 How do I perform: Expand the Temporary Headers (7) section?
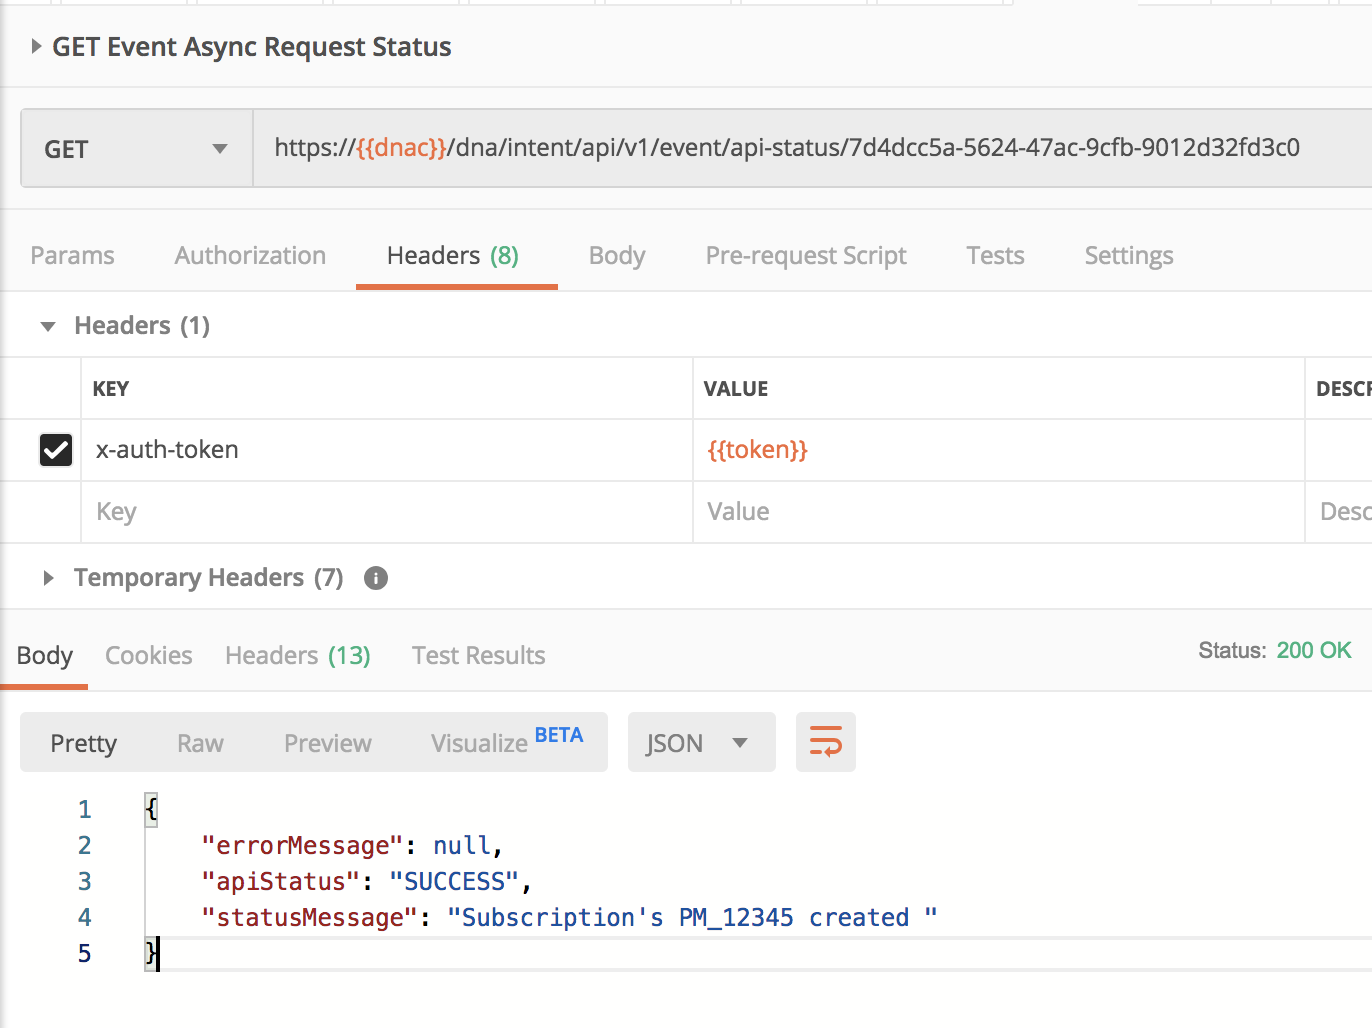click(48, 577)
